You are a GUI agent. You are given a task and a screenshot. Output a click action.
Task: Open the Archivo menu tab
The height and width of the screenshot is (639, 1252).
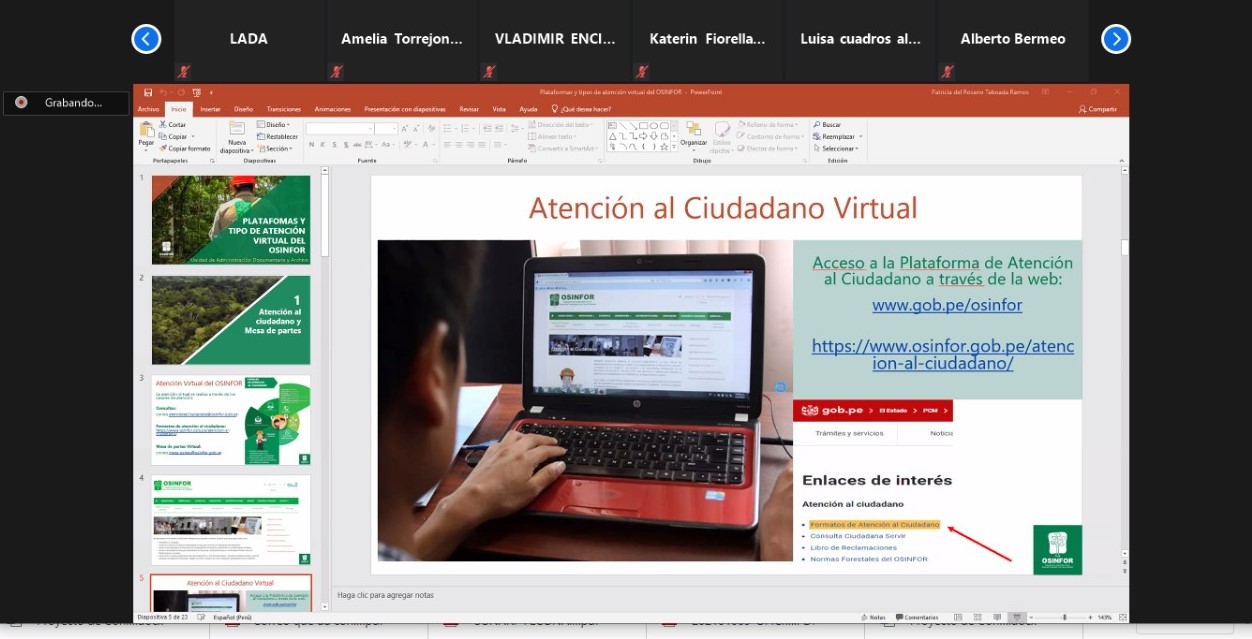point(148,109)
